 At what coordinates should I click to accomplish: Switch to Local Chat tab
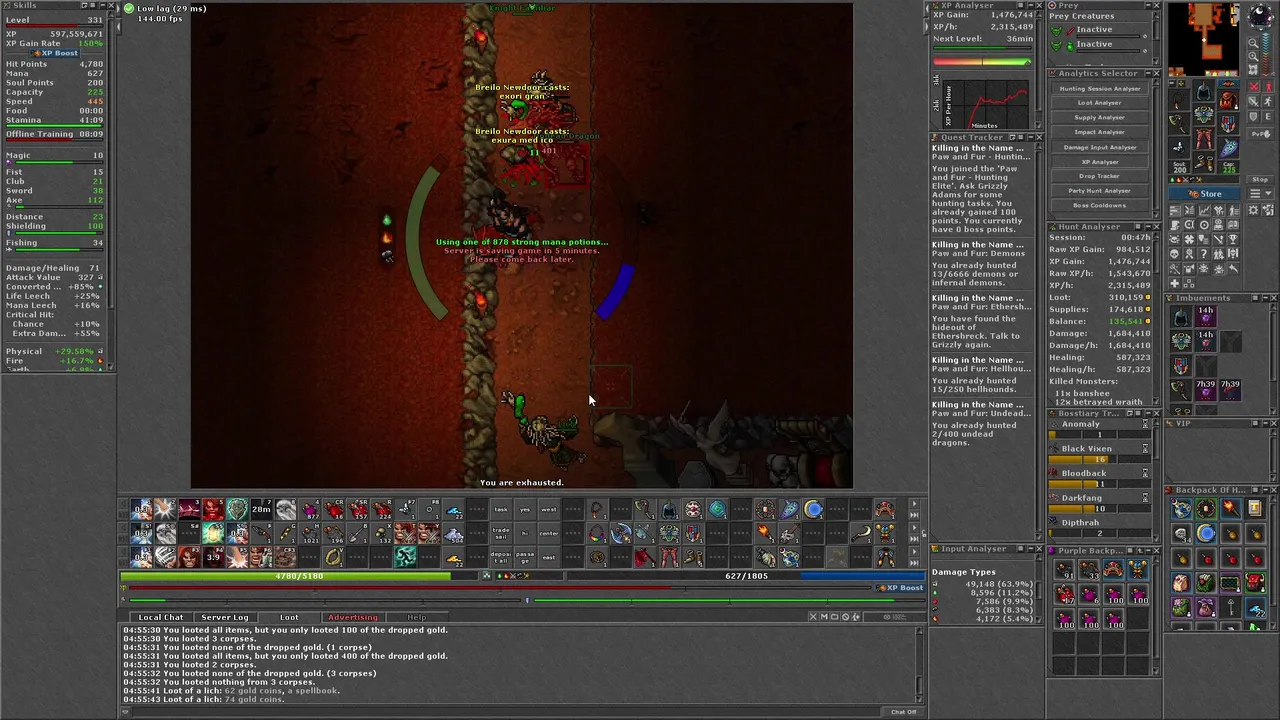(x=160, y=617)
